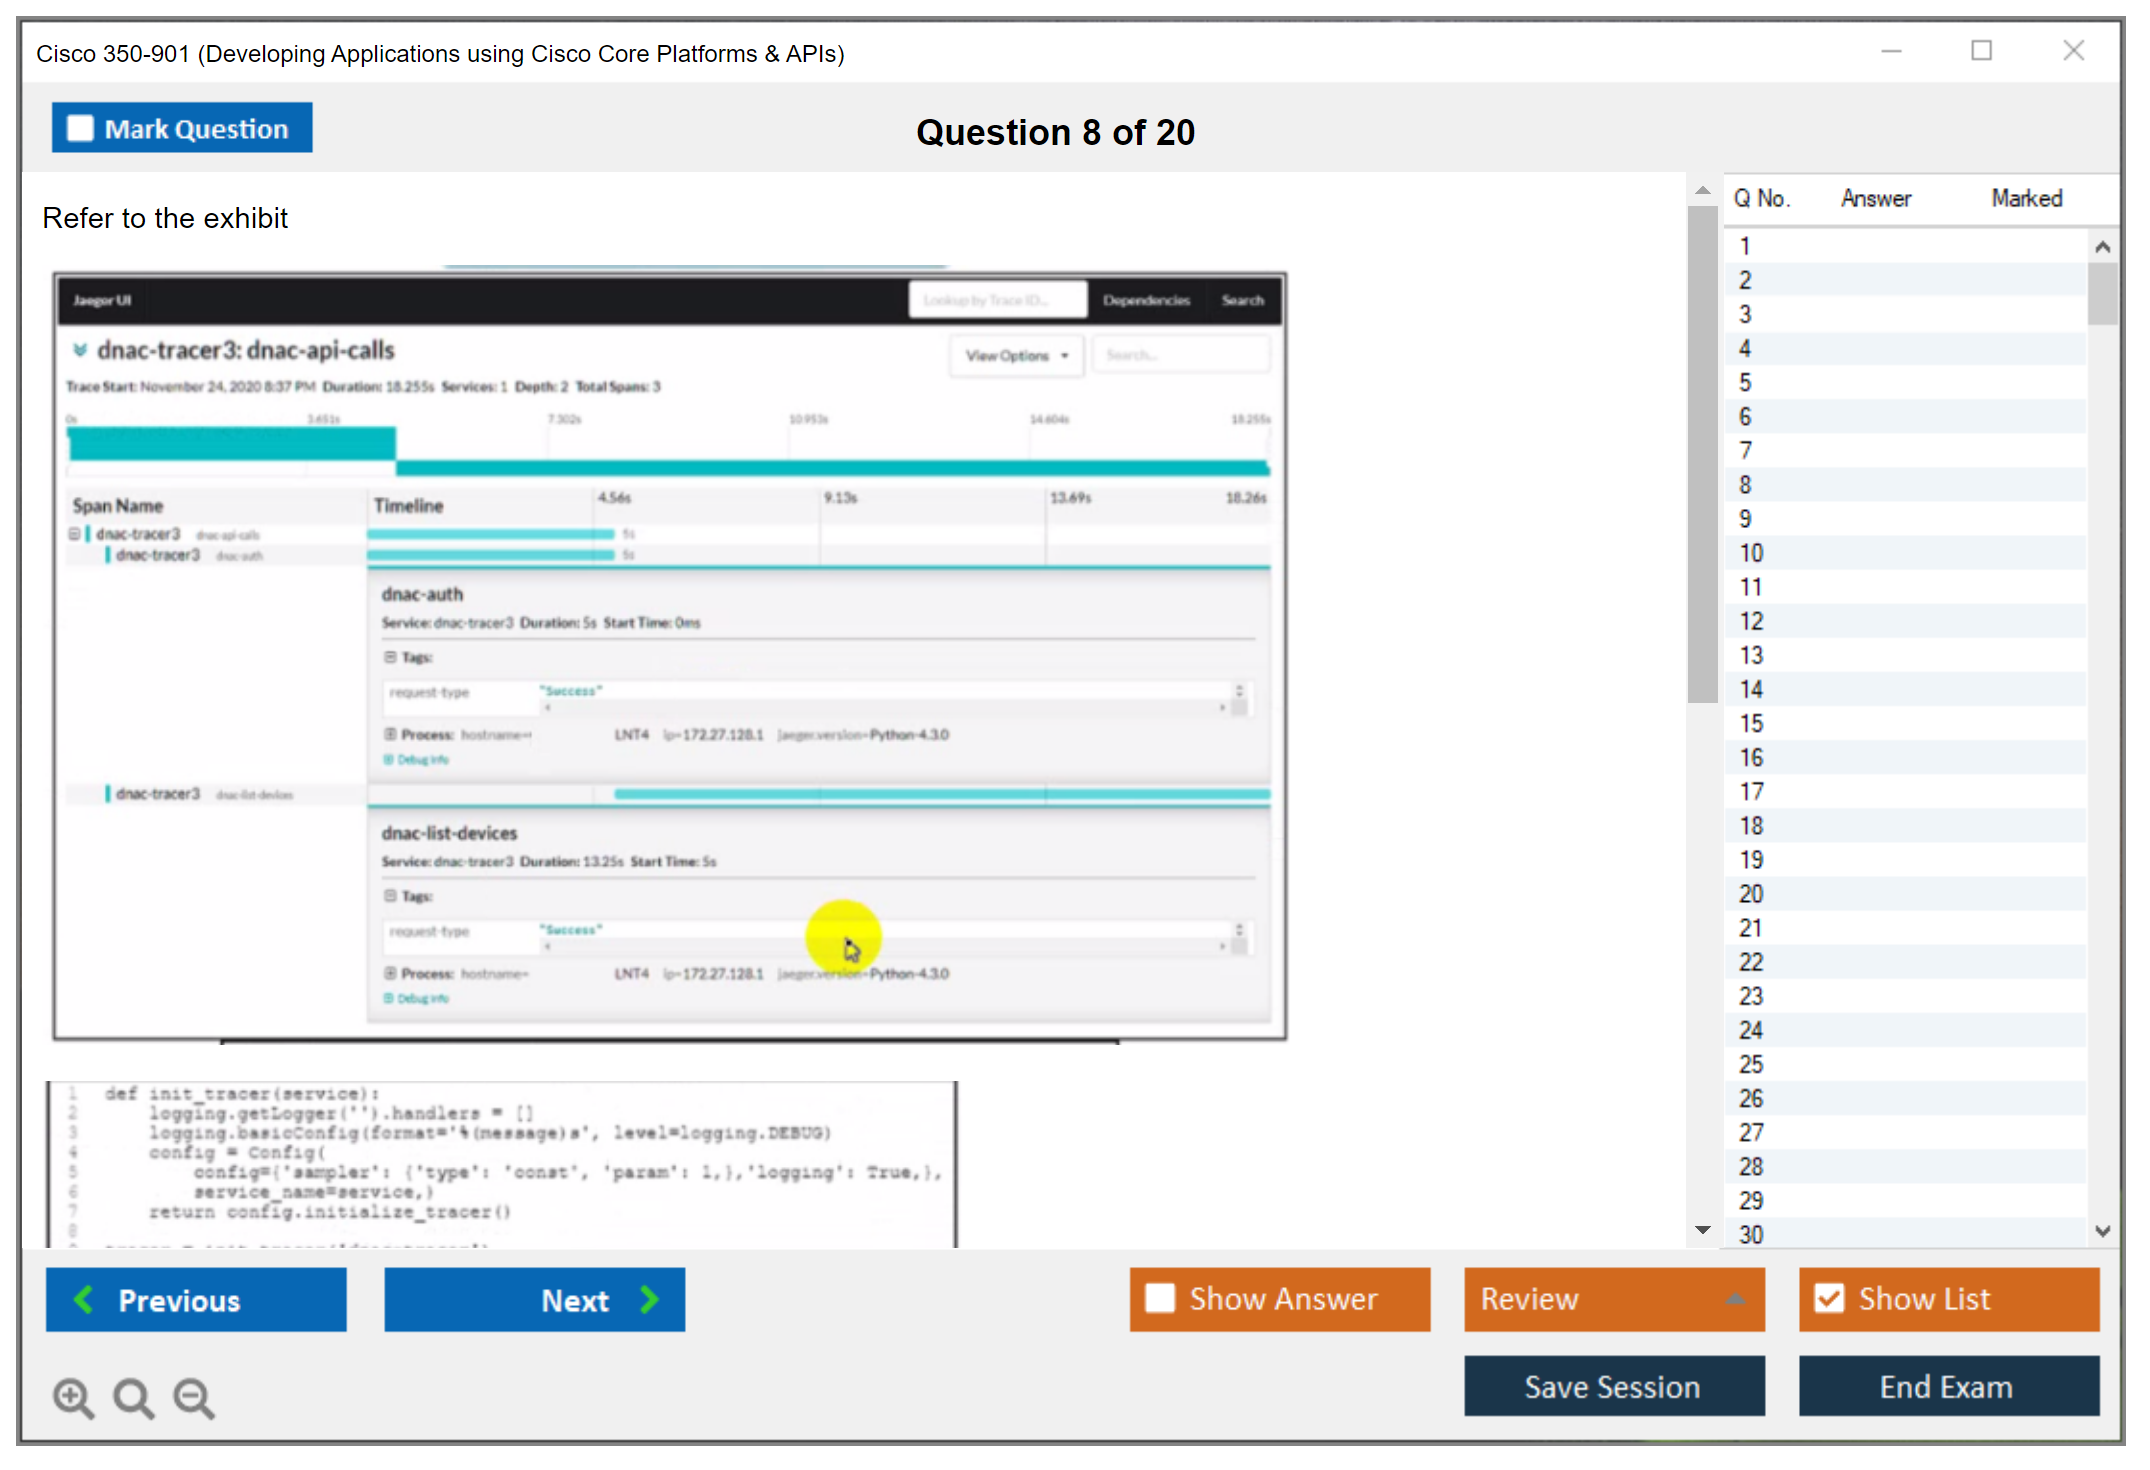Uncheck the Show List checkbox
This screenshot has height=1470, width=2150.
click(1829, 1298)
